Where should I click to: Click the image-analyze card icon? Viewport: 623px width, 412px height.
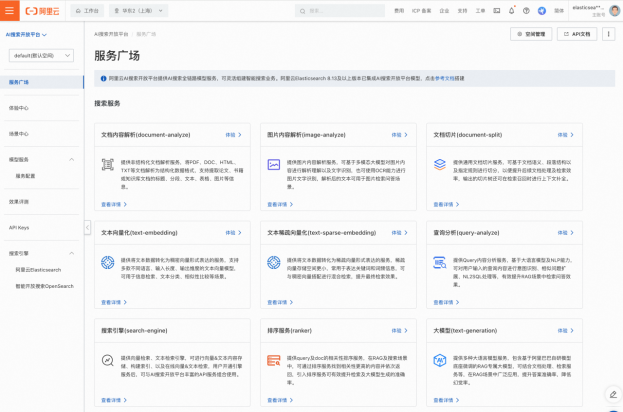(x=274, y=164)
